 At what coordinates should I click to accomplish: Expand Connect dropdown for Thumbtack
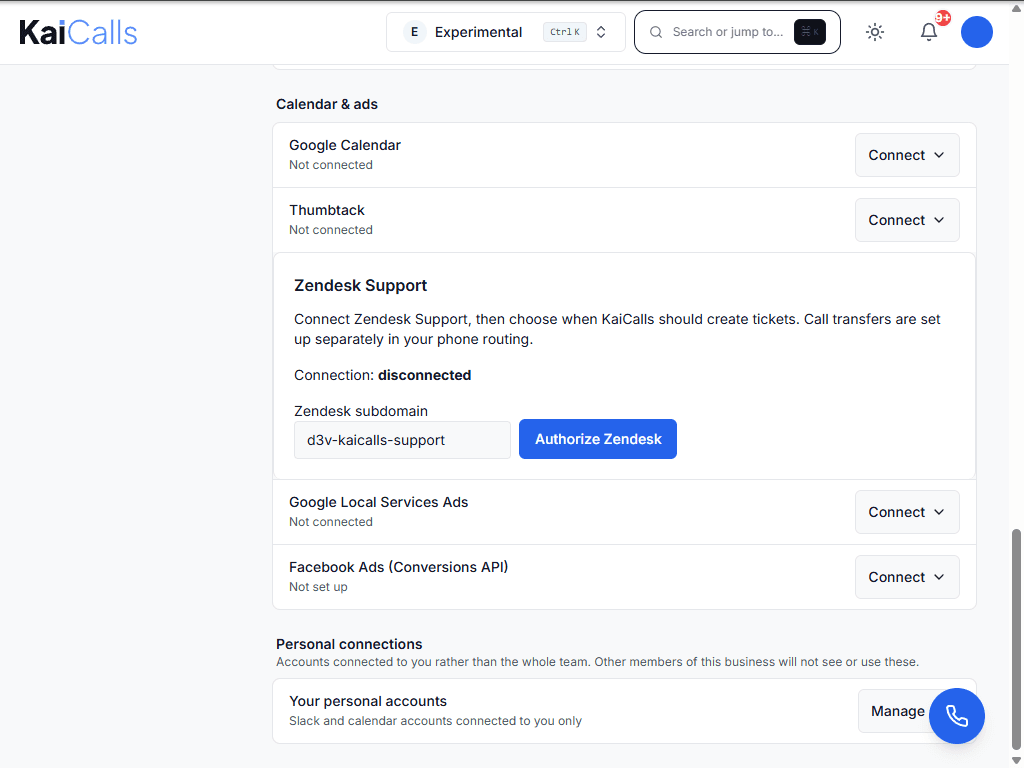[907, 220]
